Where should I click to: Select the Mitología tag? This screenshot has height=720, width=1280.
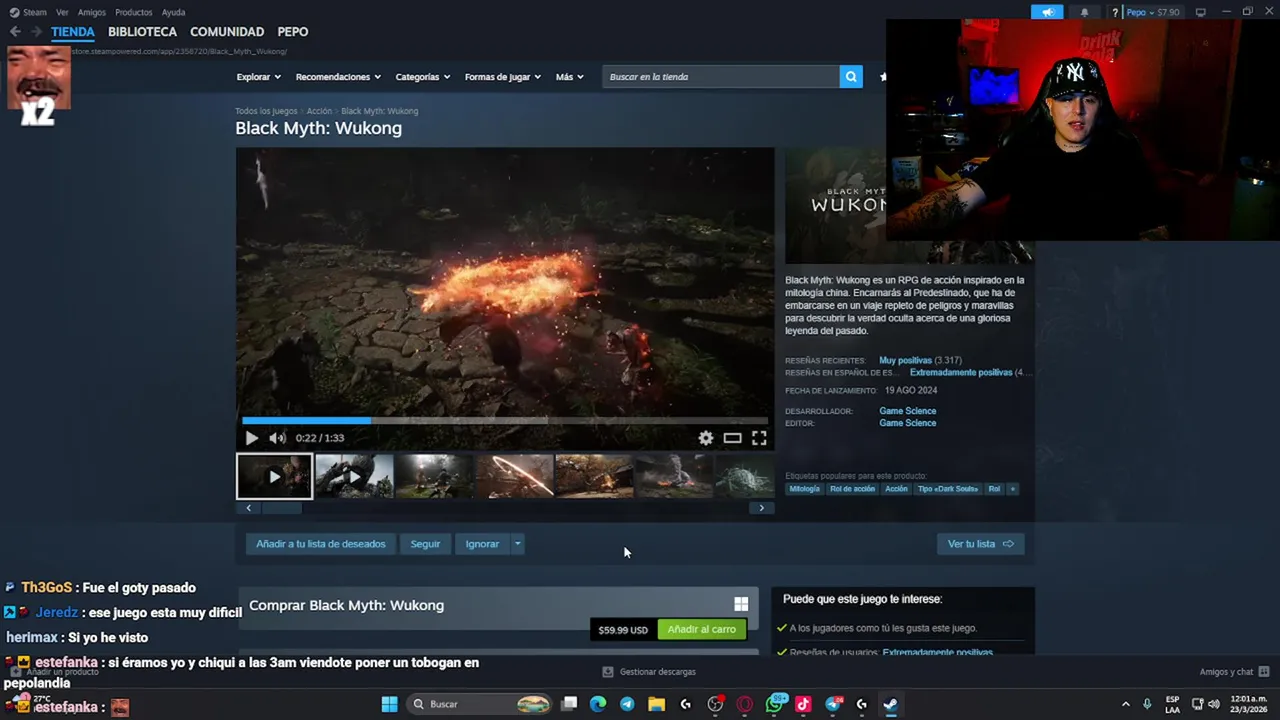(x=804, y=489)
